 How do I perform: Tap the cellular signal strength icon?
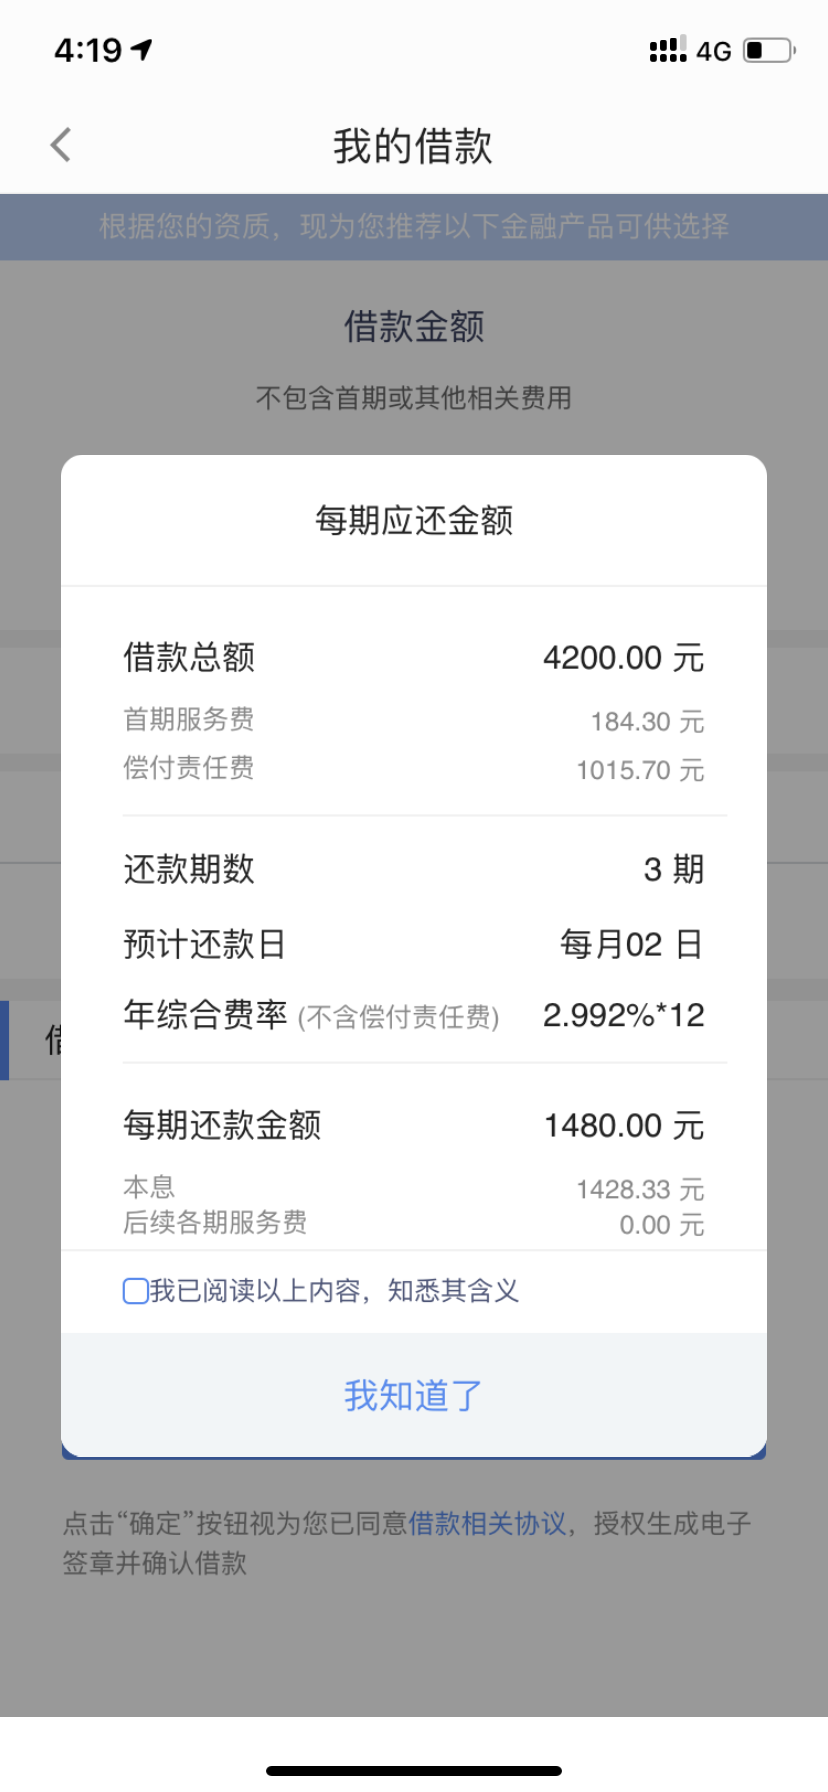(668, 49)
